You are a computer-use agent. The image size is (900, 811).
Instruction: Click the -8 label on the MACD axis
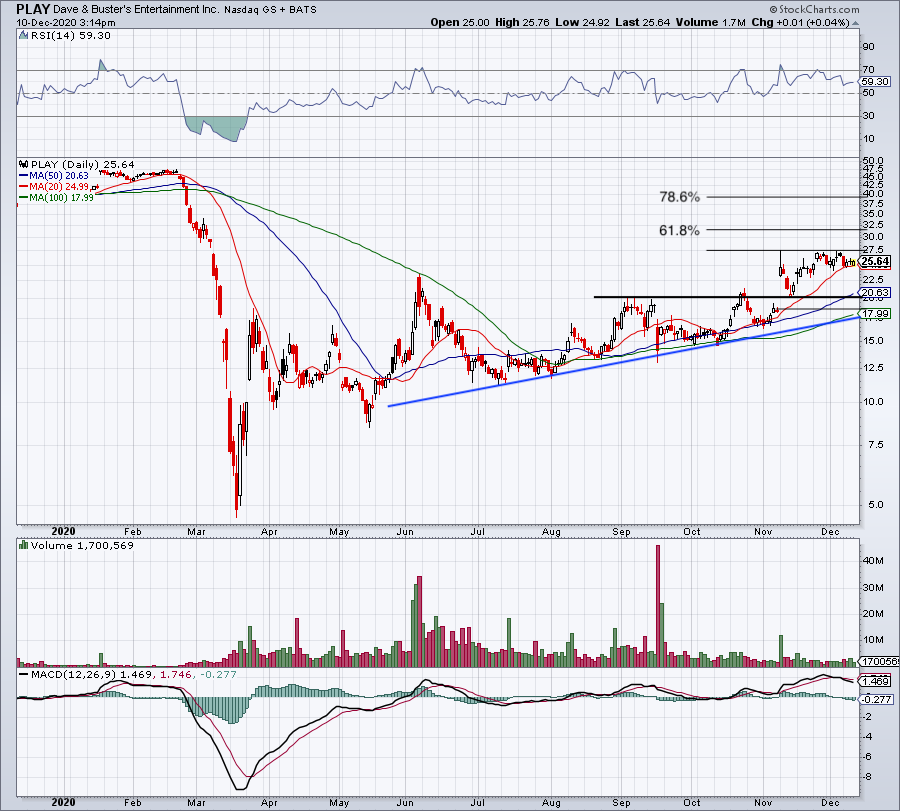(867, 777)
